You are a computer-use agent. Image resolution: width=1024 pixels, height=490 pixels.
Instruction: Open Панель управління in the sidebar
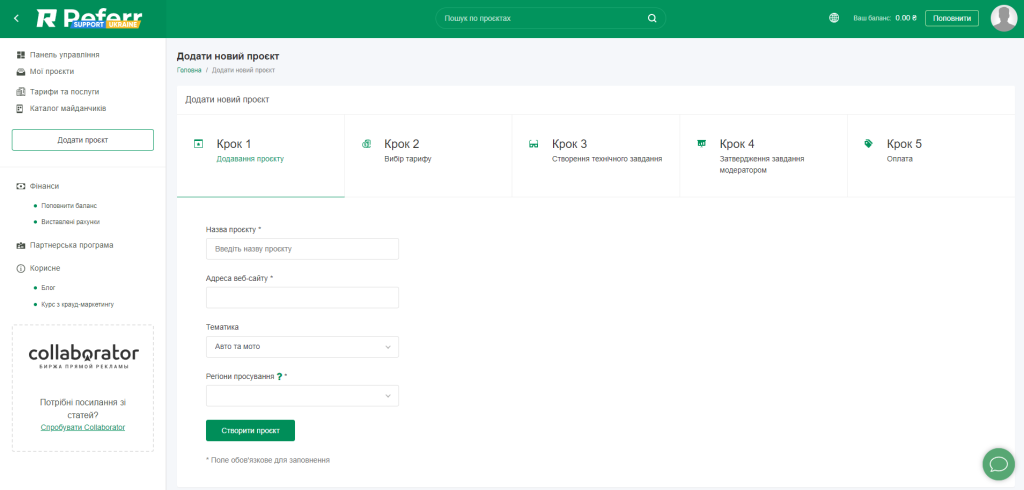click(x=64, y=55)
